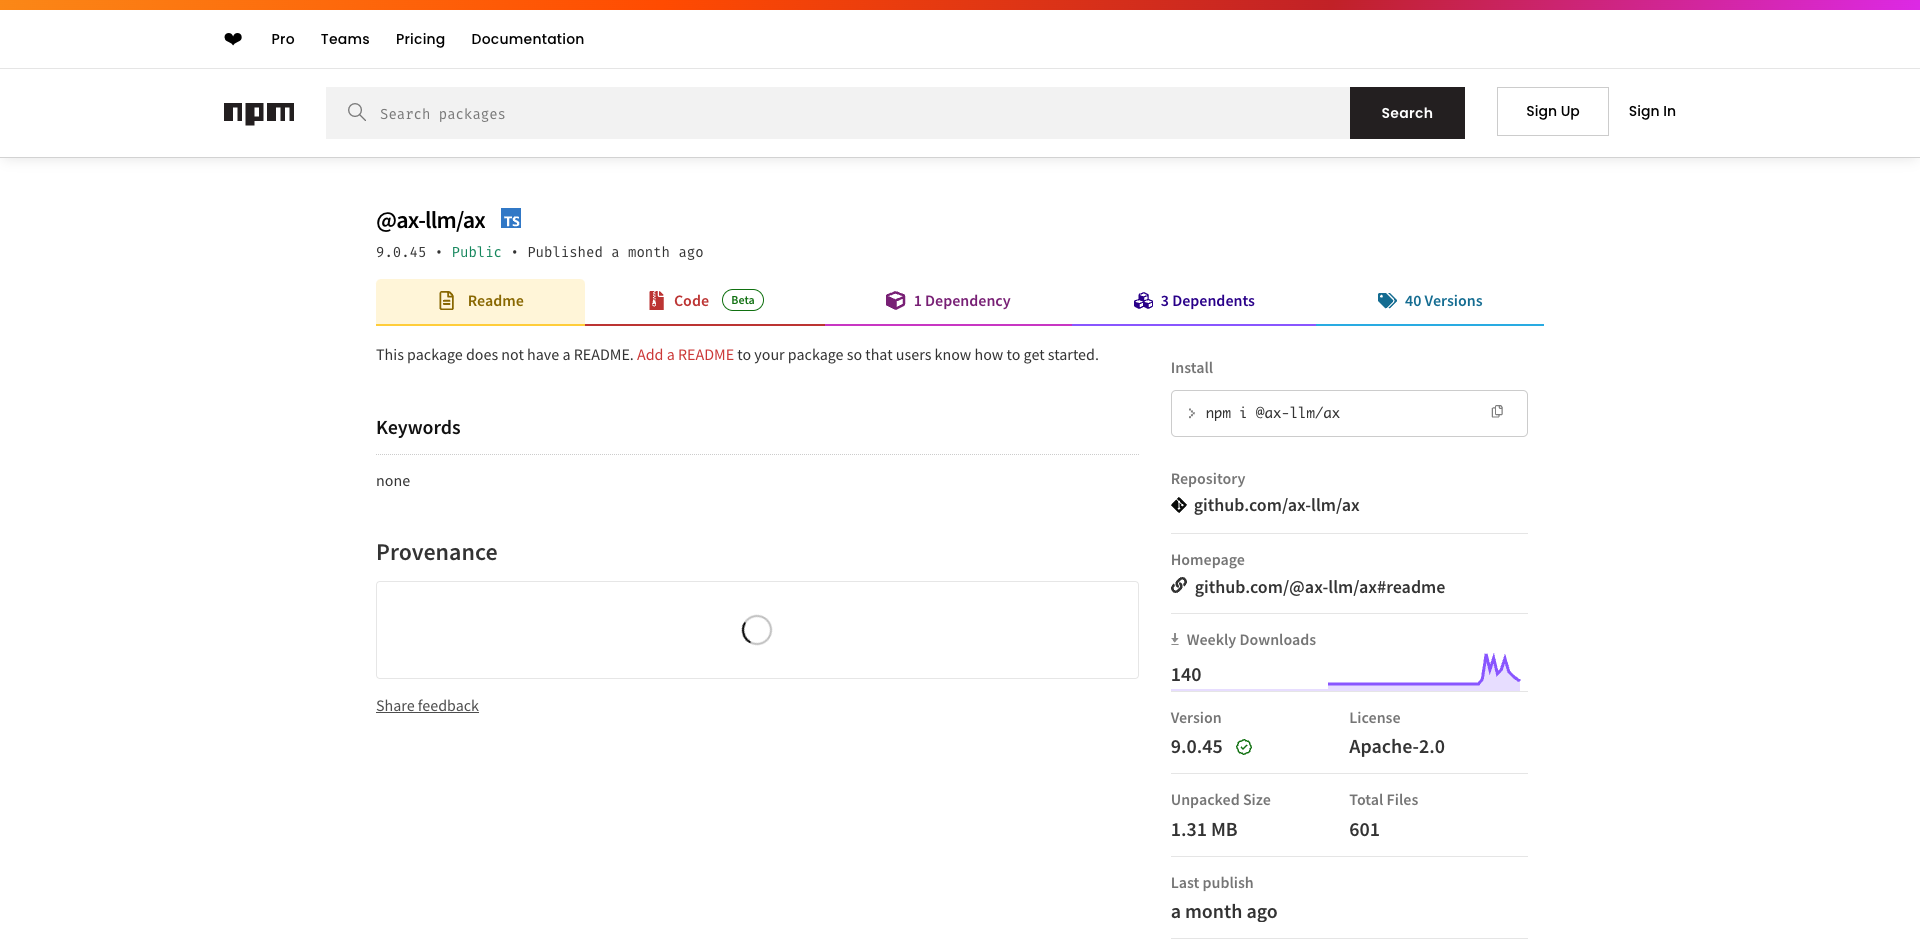Open the 40 Versions tab

pos(1430,301)
